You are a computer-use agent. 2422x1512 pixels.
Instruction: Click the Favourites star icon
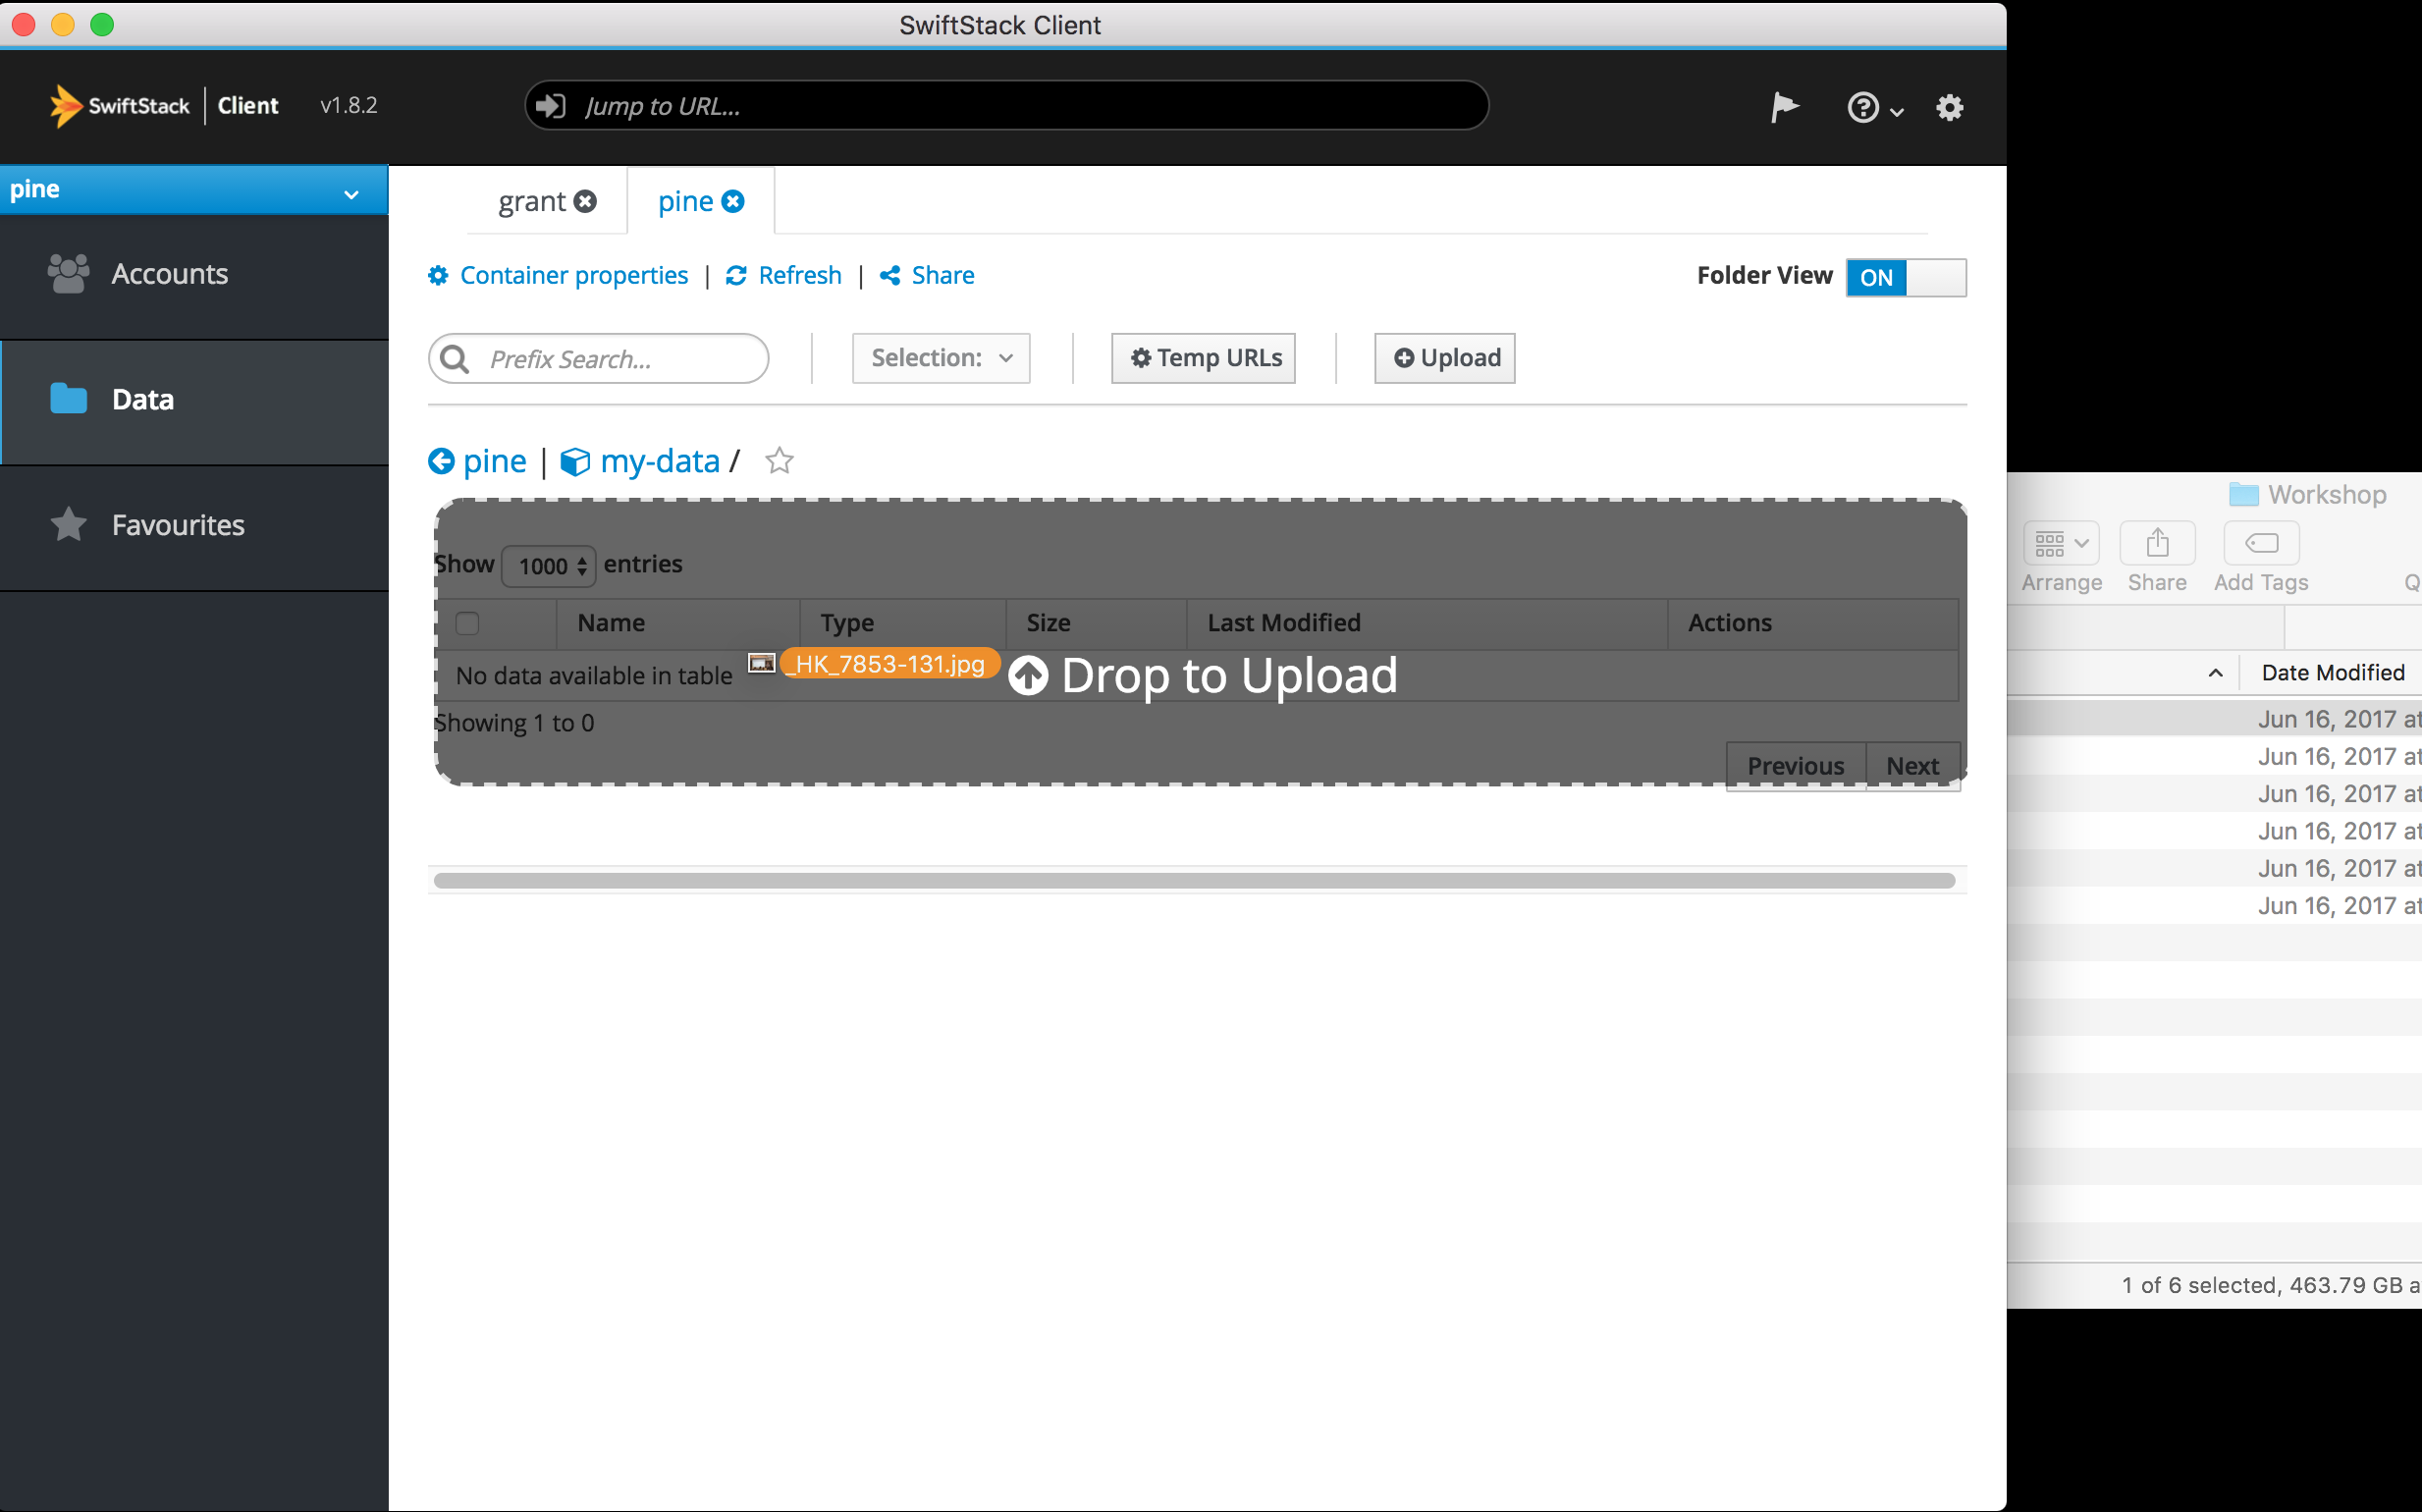tap(69, 525)
